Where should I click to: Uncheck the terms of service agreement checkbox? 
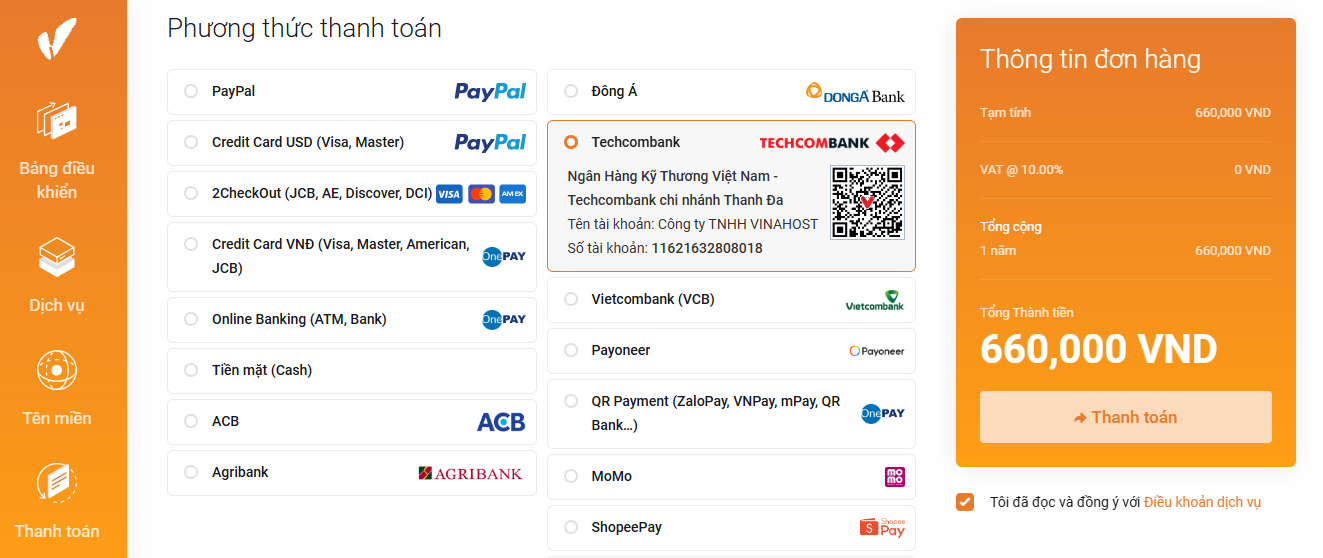pyautogui.click(x=965, y=502)
